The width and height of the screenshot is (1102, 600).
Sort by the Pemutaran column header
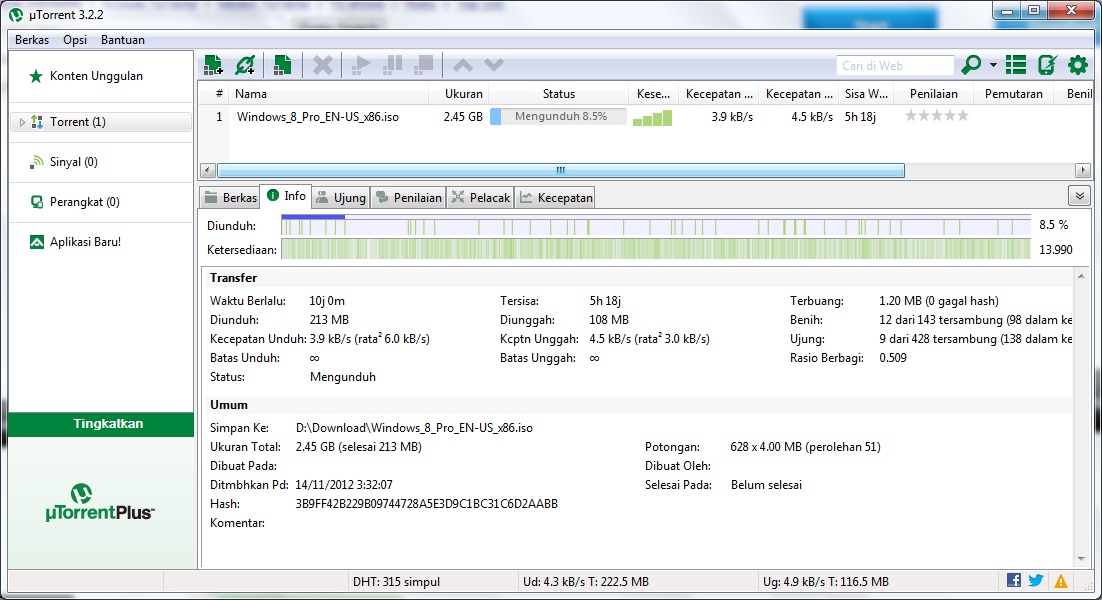1013,94
